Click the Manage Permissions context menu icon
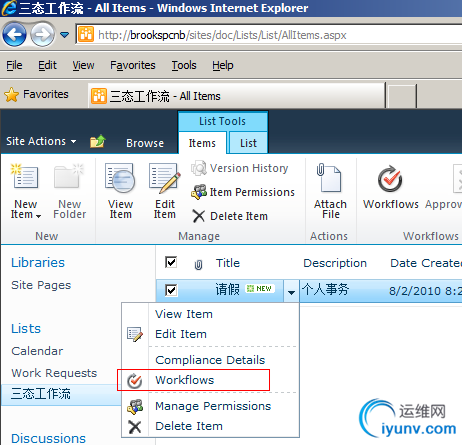 tap(135, 407)
